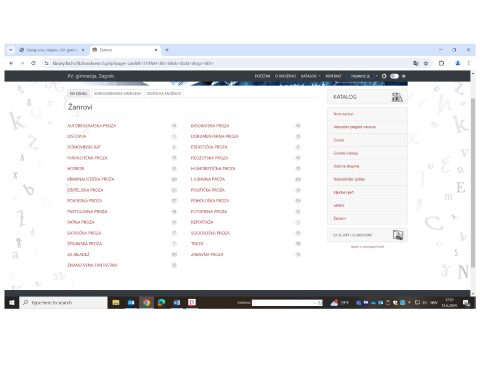Expand the arrow next to PRIJAVITE SE

point(377,76)
